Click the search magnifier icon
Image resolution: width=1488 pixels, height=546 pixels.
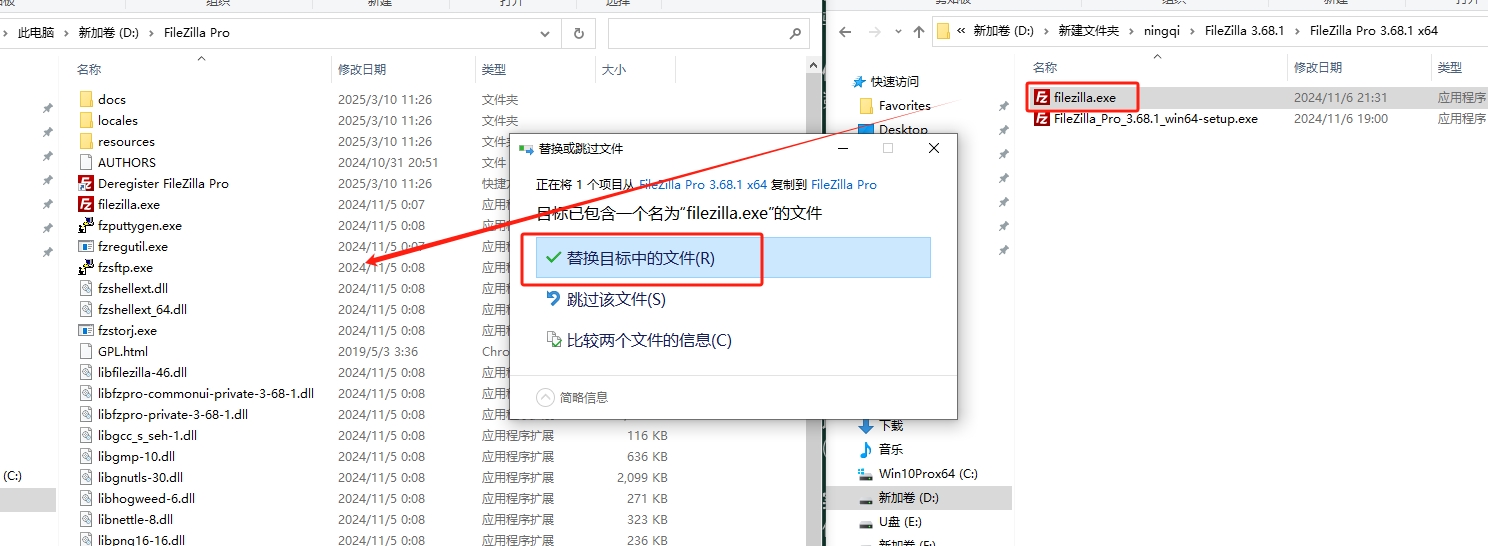click(x=796, y=33)
